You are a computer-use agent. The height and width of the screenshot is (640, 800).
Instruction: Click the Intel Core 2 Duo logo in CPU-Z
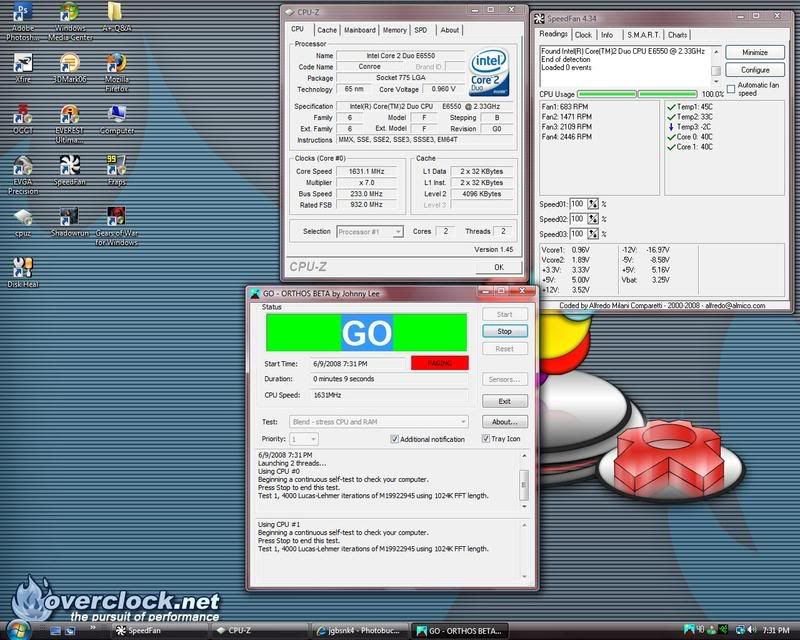(x=489, y=72)
